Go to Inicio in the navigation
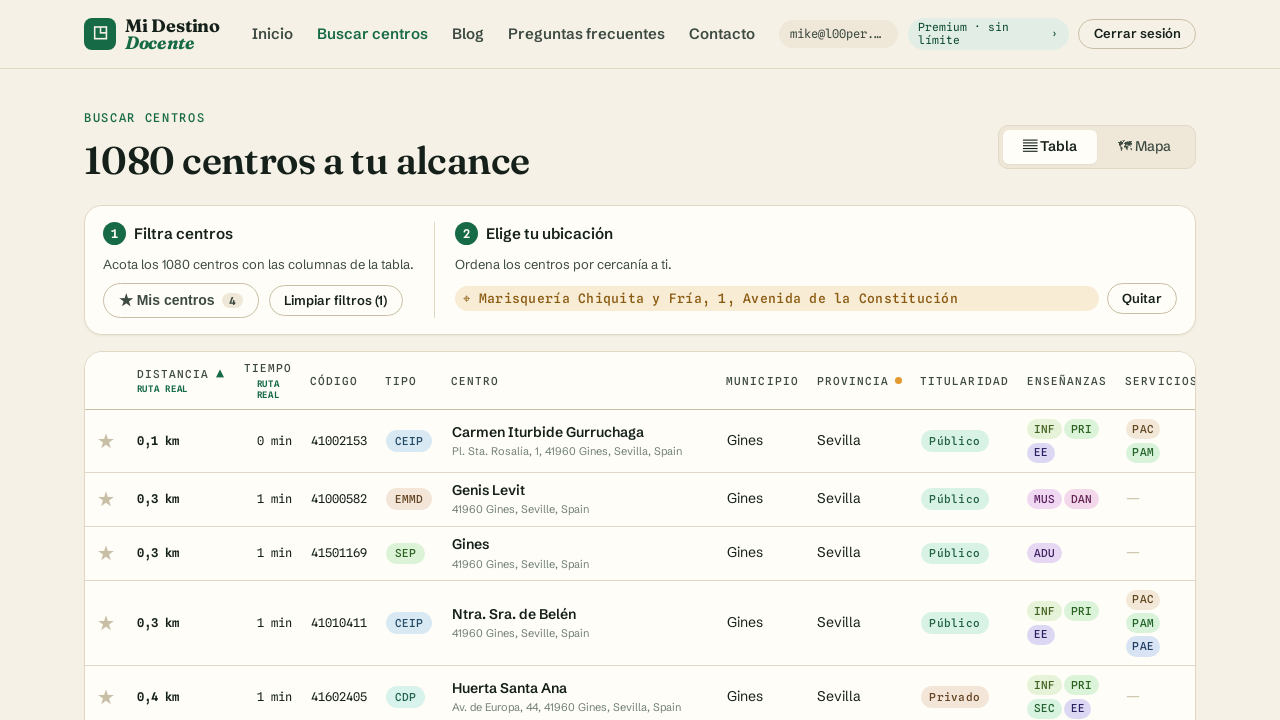 (272, 34)
